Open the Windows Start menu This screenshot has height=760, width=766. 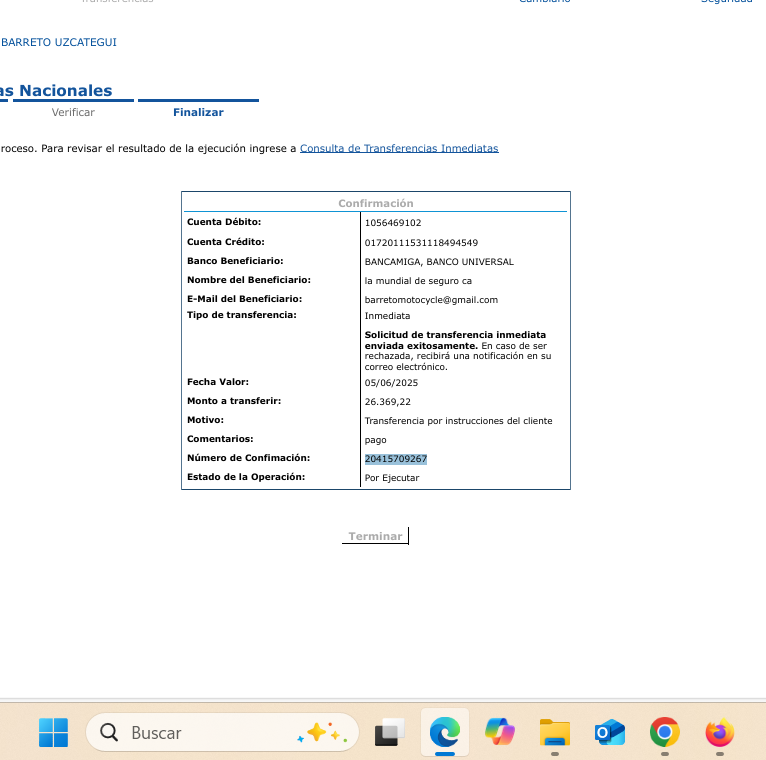[54, 733]
